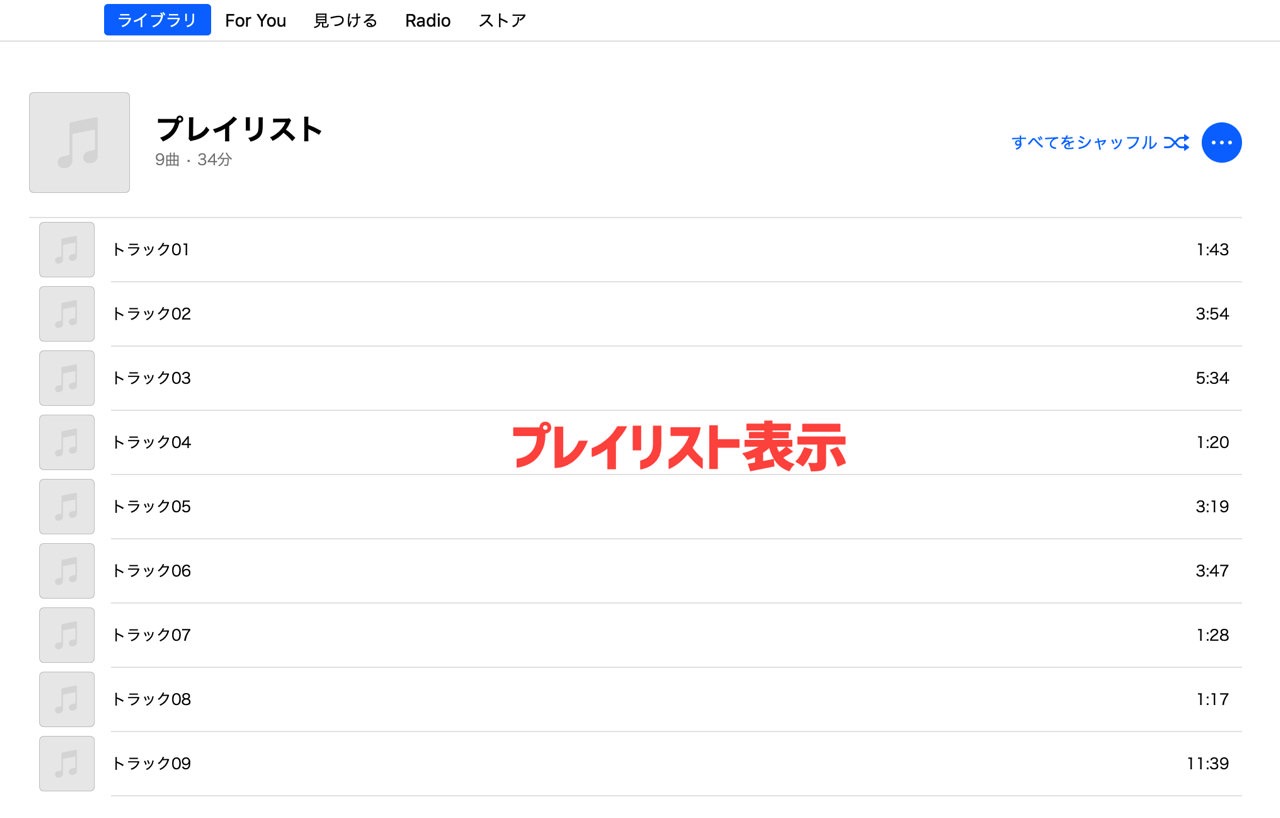Select the トラック03 title
Image resolution: width=1280 pixels, height=818 pixels.
tap(151, 378)
